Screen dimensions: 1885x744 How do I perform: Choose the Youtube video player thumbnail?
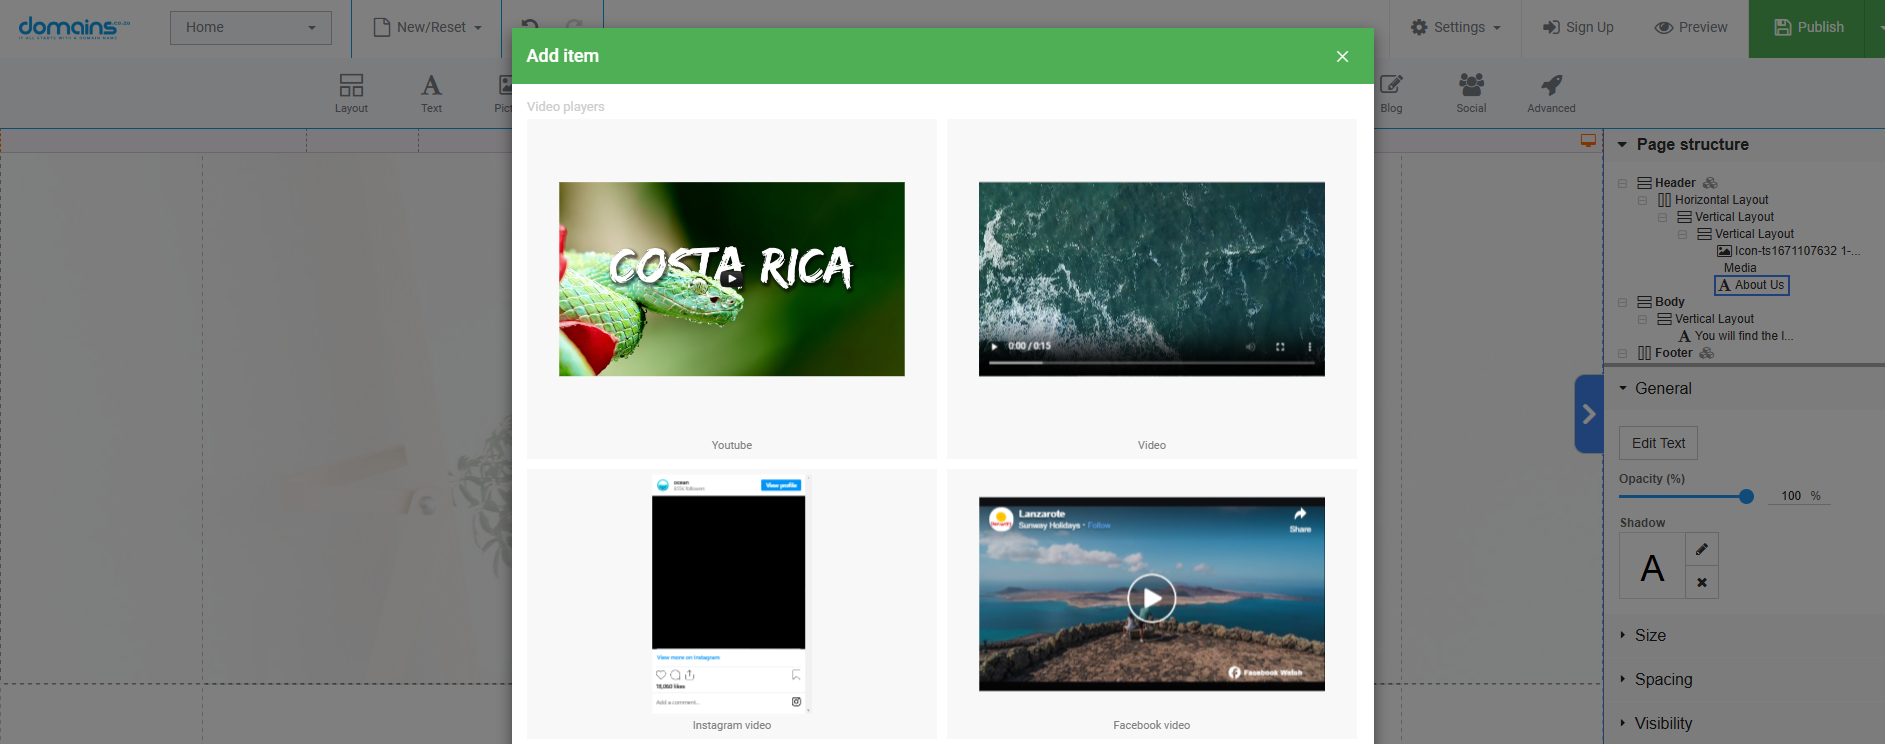tap(731, 279)
